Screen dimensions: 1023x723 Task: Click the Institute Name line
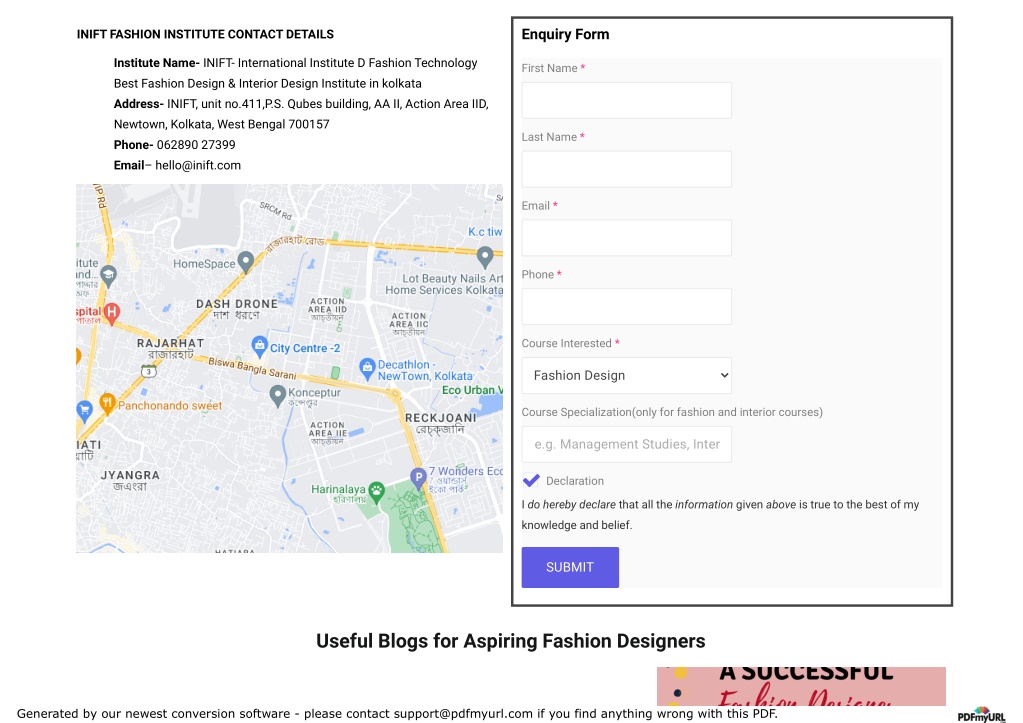(296, 63)
